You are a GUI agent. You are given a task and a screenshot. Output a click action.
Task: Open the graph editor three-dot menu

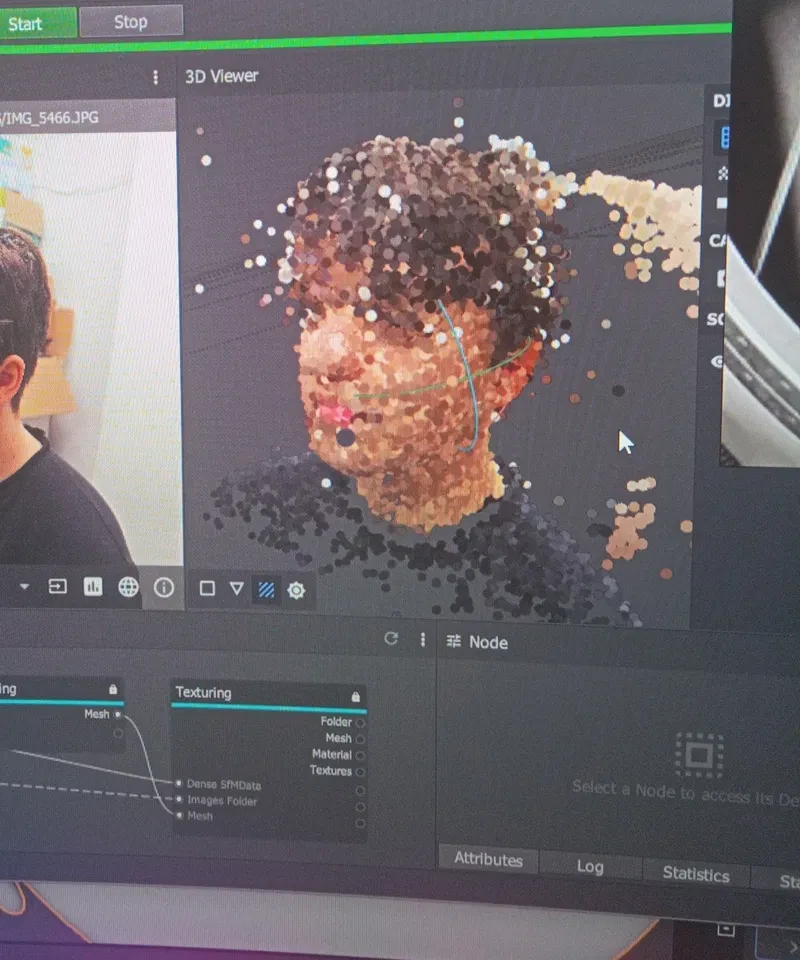[x=422, y=640]
